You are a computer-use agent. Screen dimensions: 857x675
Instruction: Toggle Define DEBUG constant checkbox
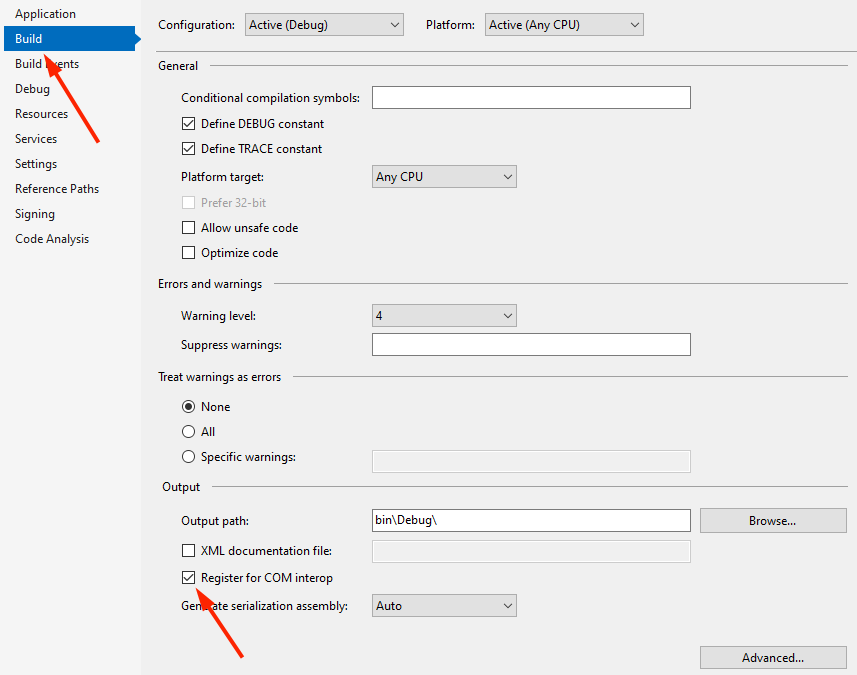(x=188, y=124)
